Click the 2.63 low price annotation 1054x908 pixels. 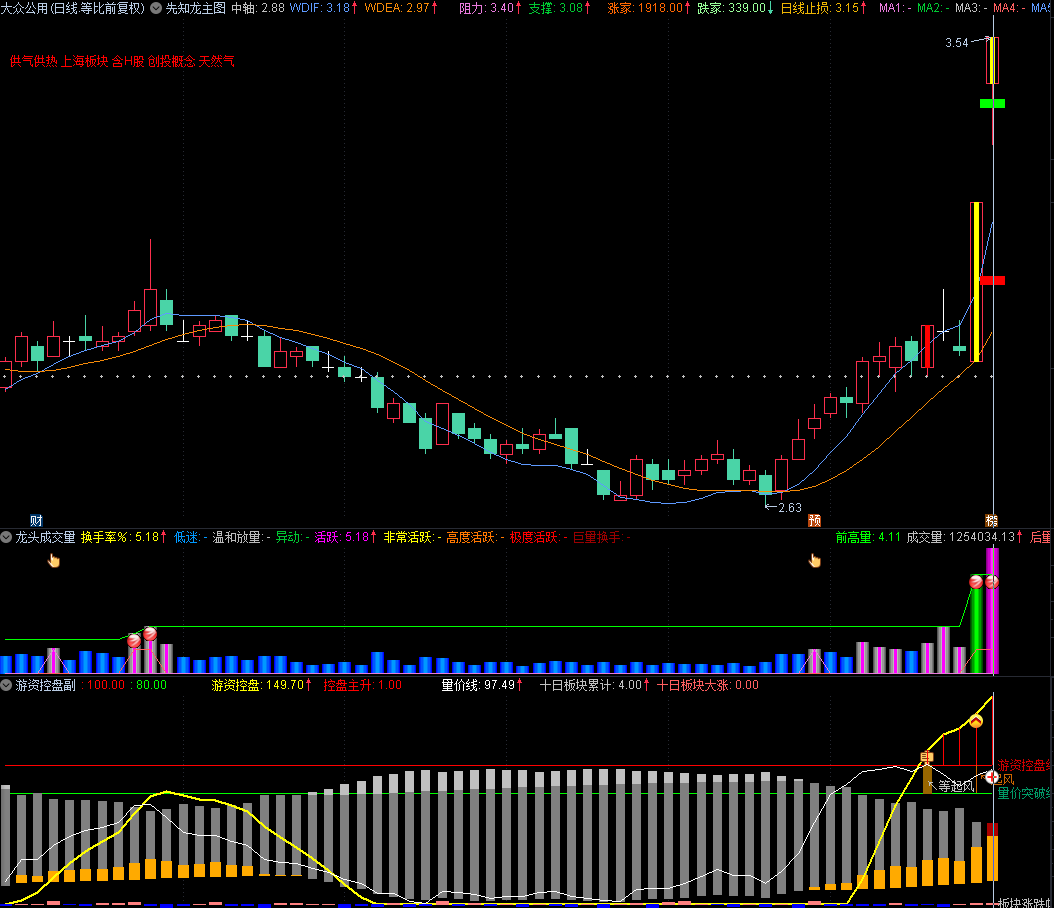(x=789, y=507)
